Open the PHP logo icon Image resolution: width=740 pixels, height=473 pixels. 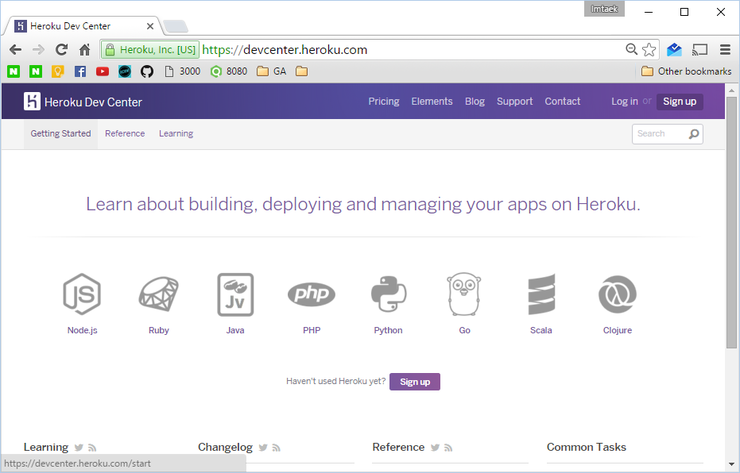click(311, 294)
